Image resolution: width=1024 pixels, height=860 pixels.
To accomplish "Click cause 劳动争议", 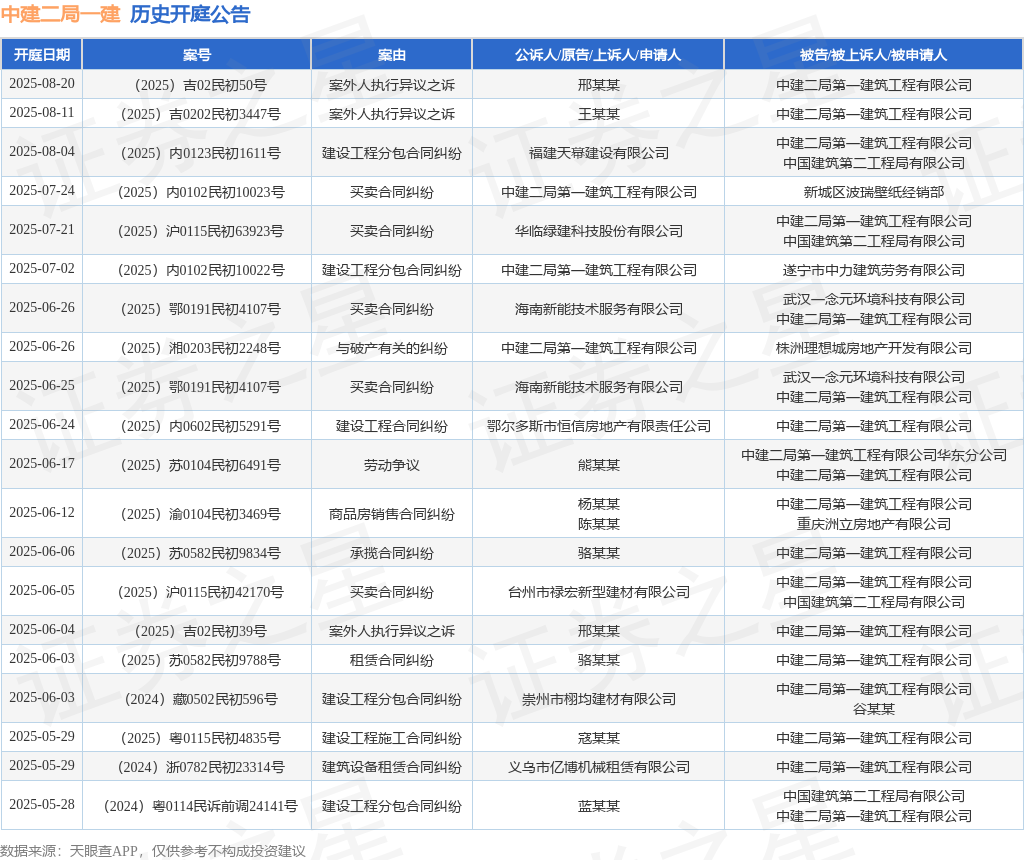I will coord(392,466).
